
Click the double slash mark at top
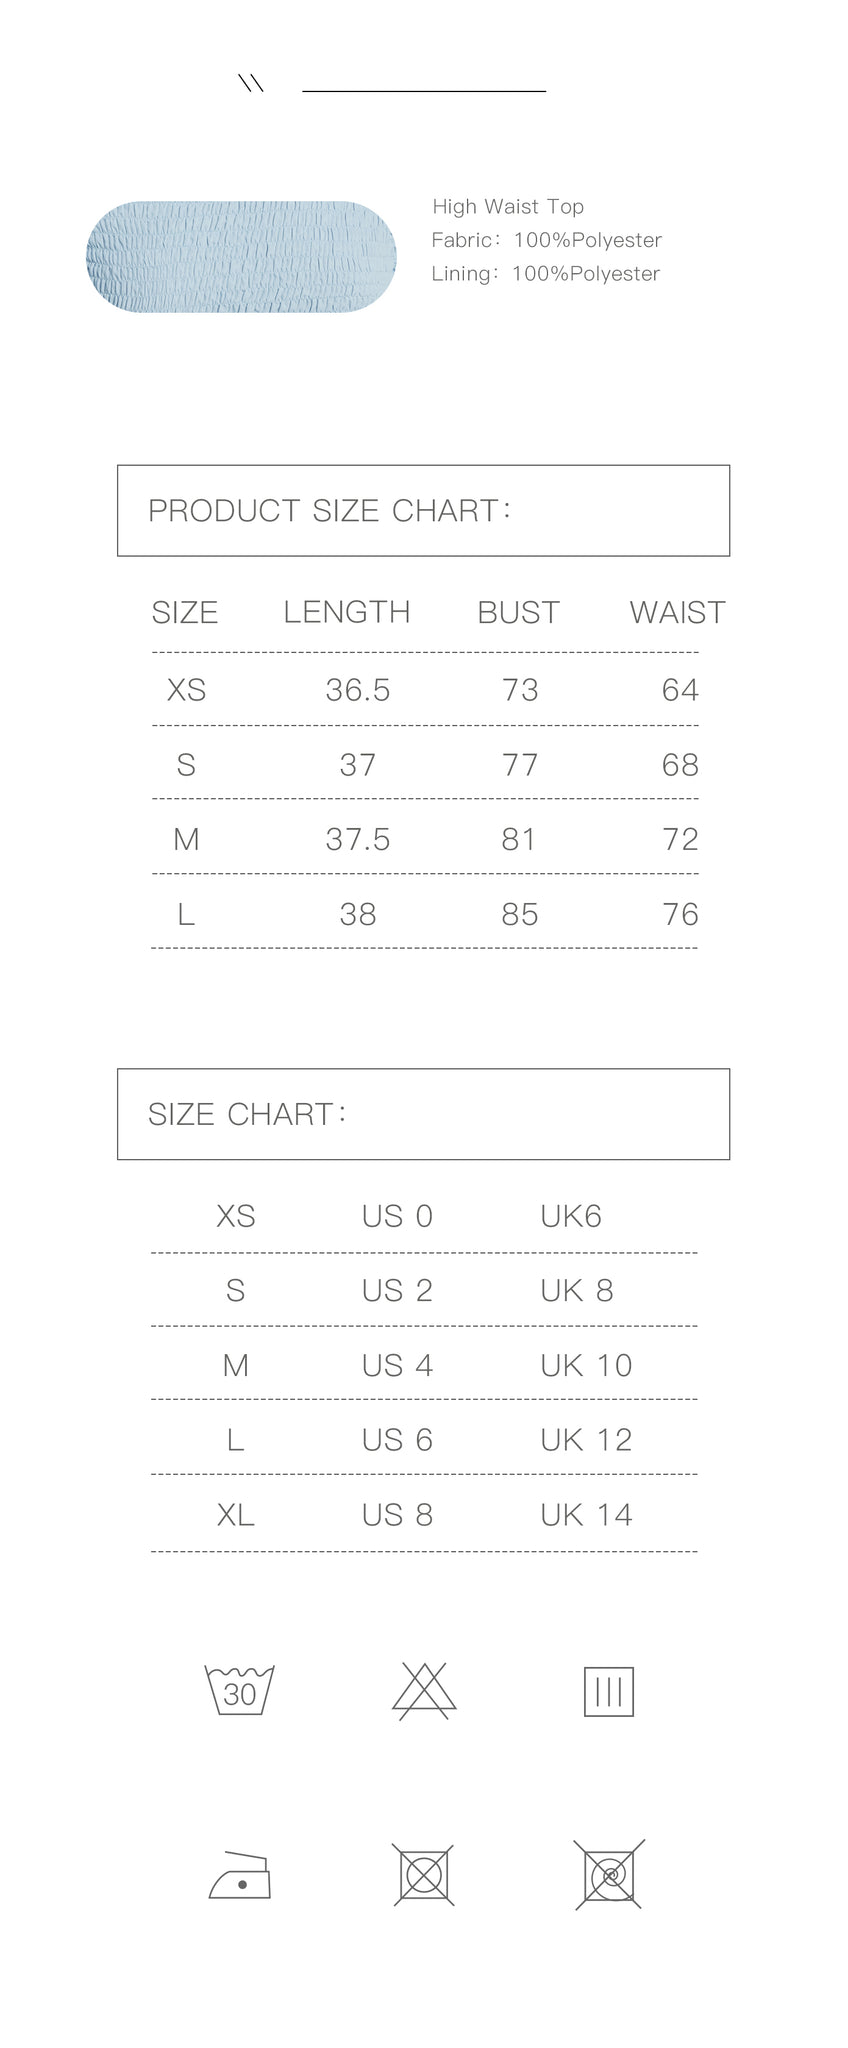251,83
